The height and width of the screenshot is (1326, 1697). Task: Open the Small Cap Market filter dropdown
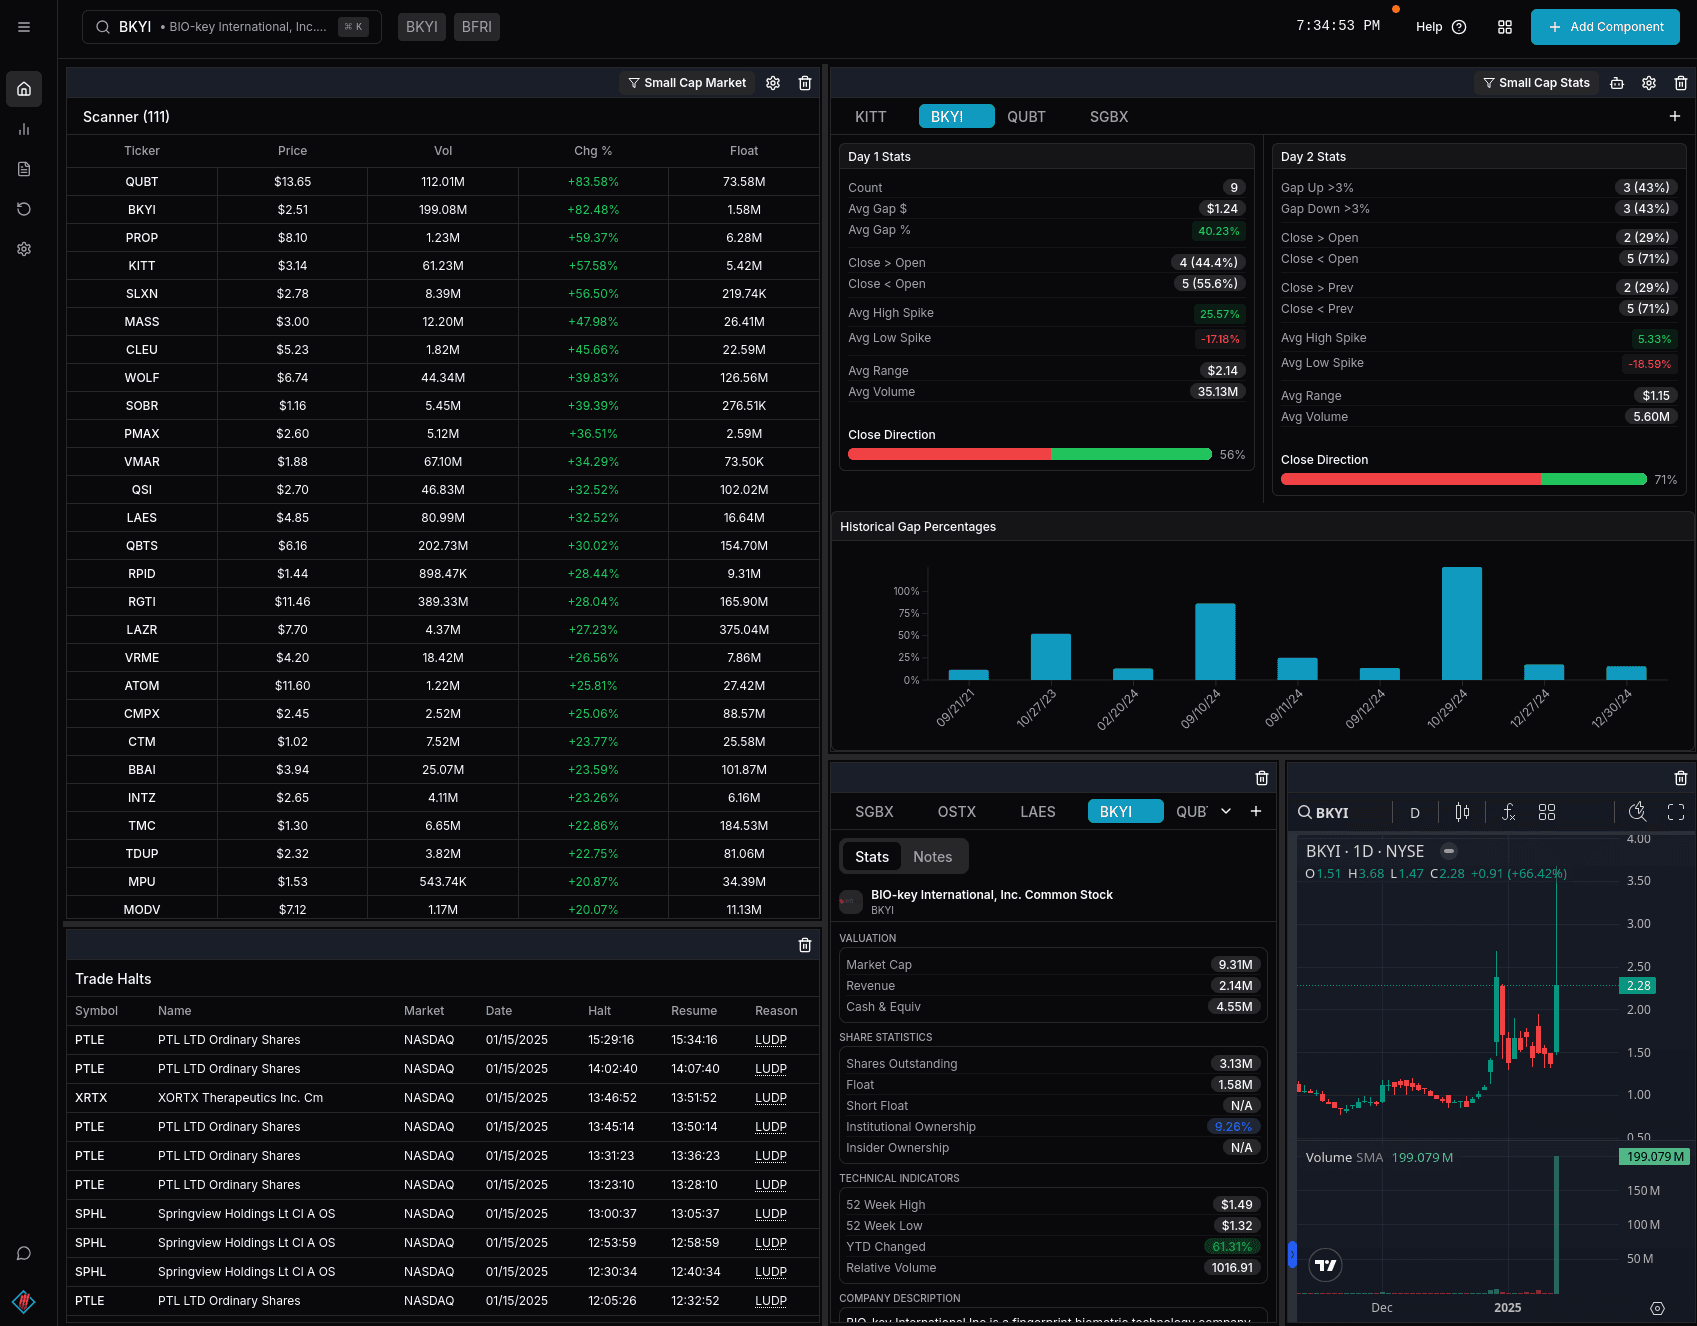point(687,83)
